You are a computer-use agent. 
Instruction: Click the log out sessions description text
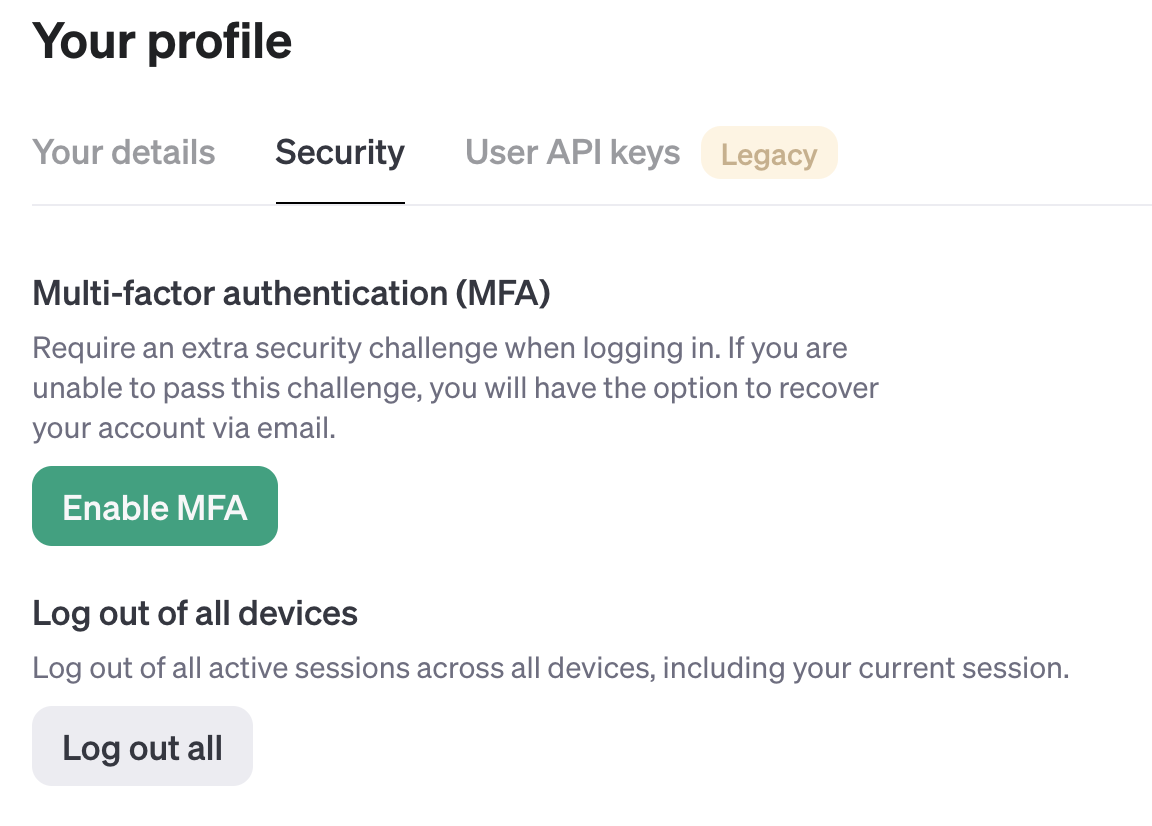551,669
